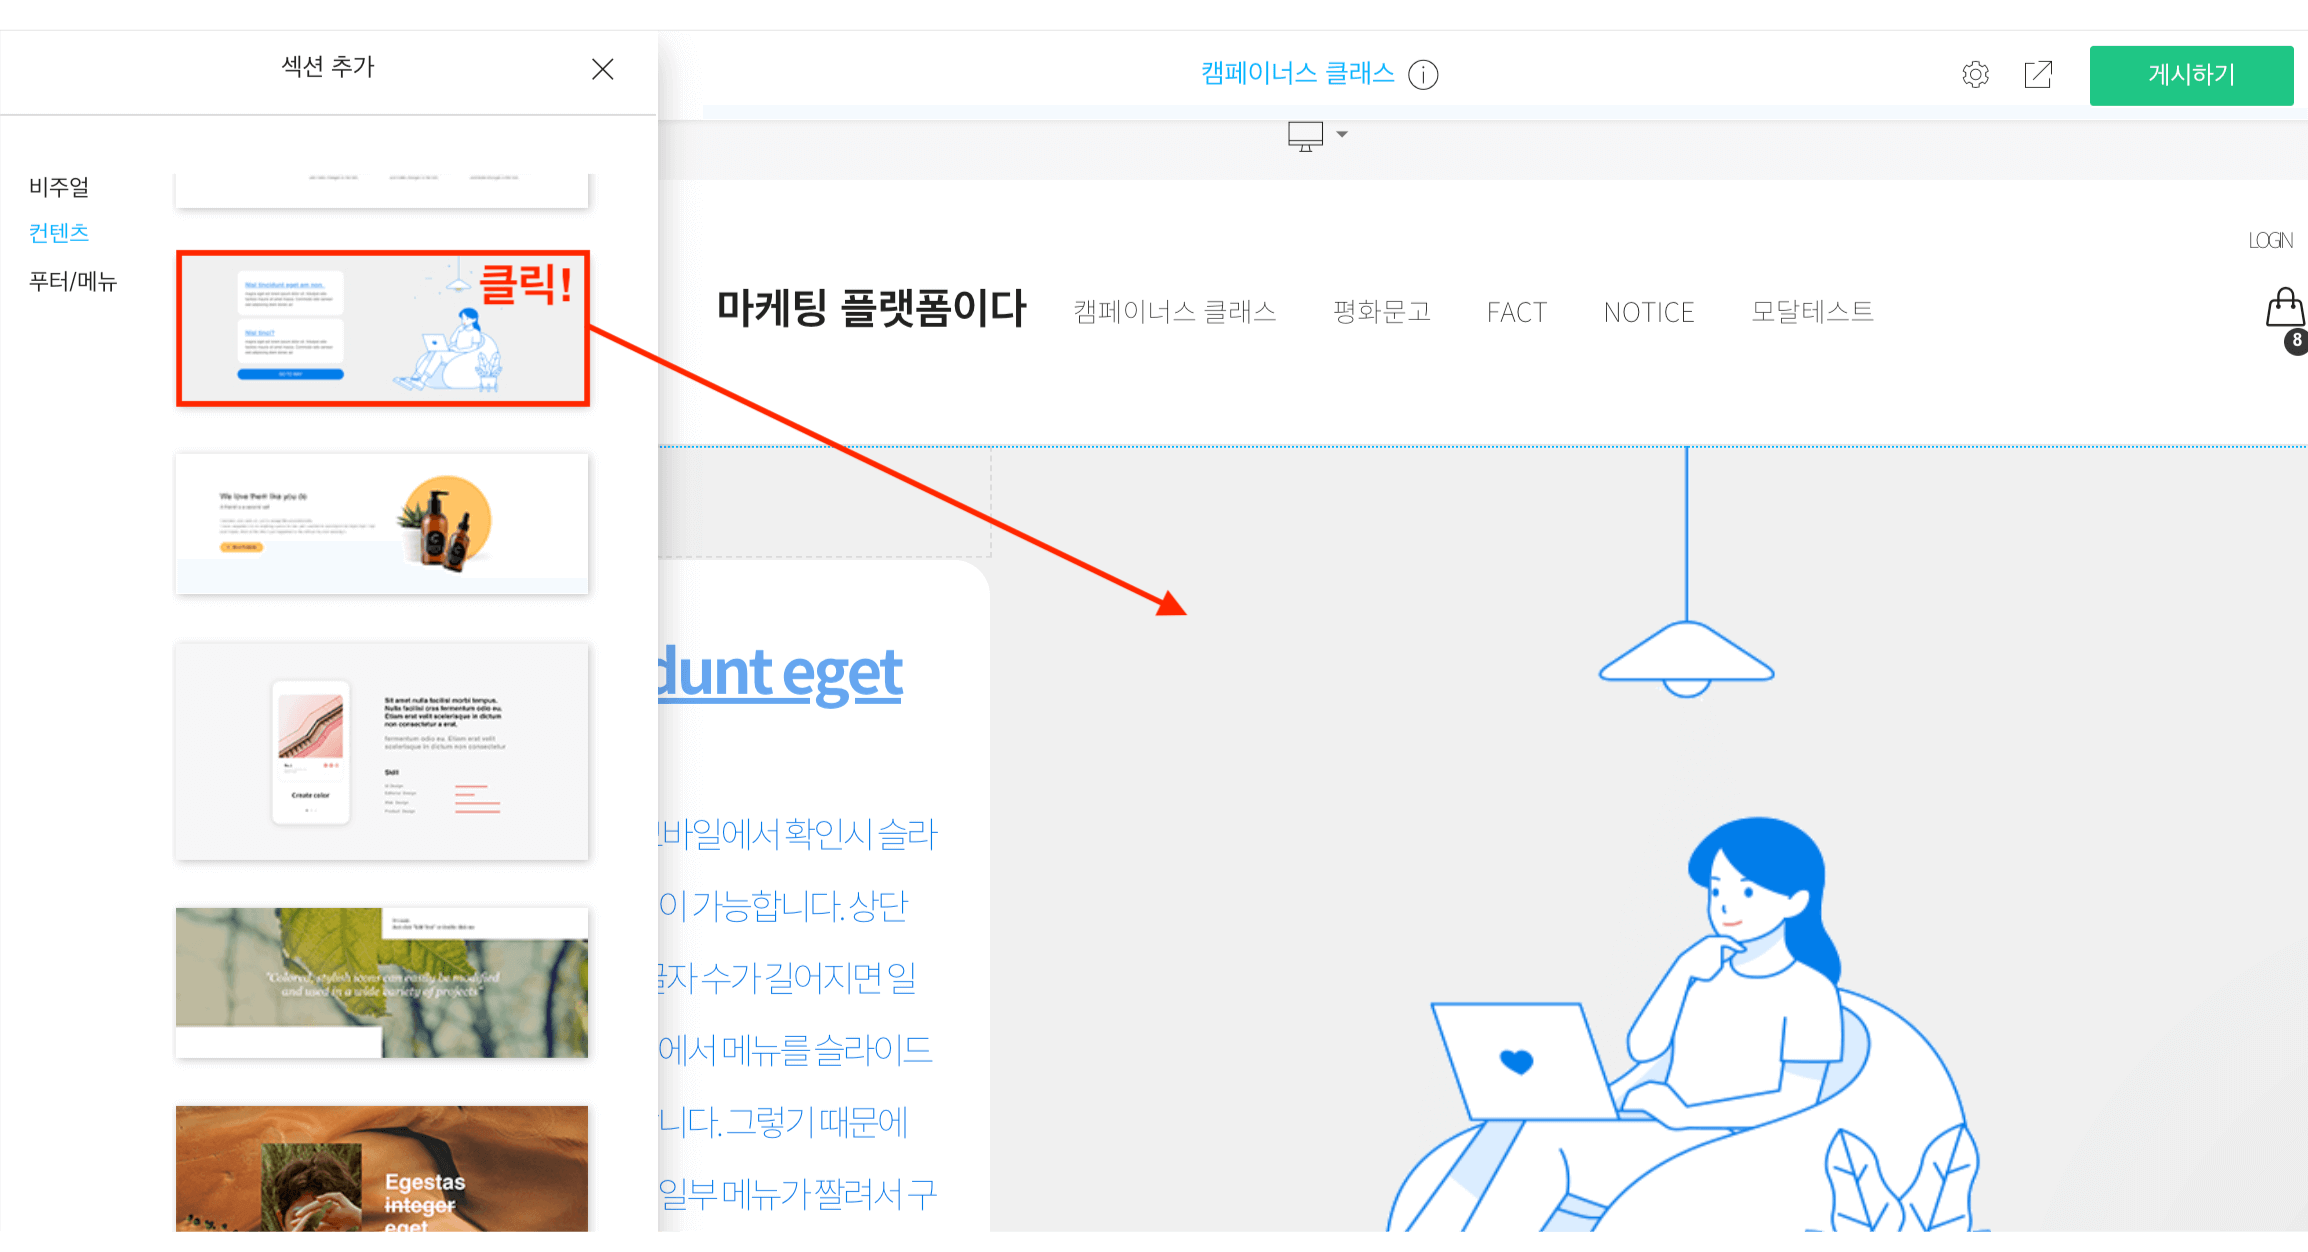Click the 마케팅 플랫폼이다 site title

pos(870,308)
